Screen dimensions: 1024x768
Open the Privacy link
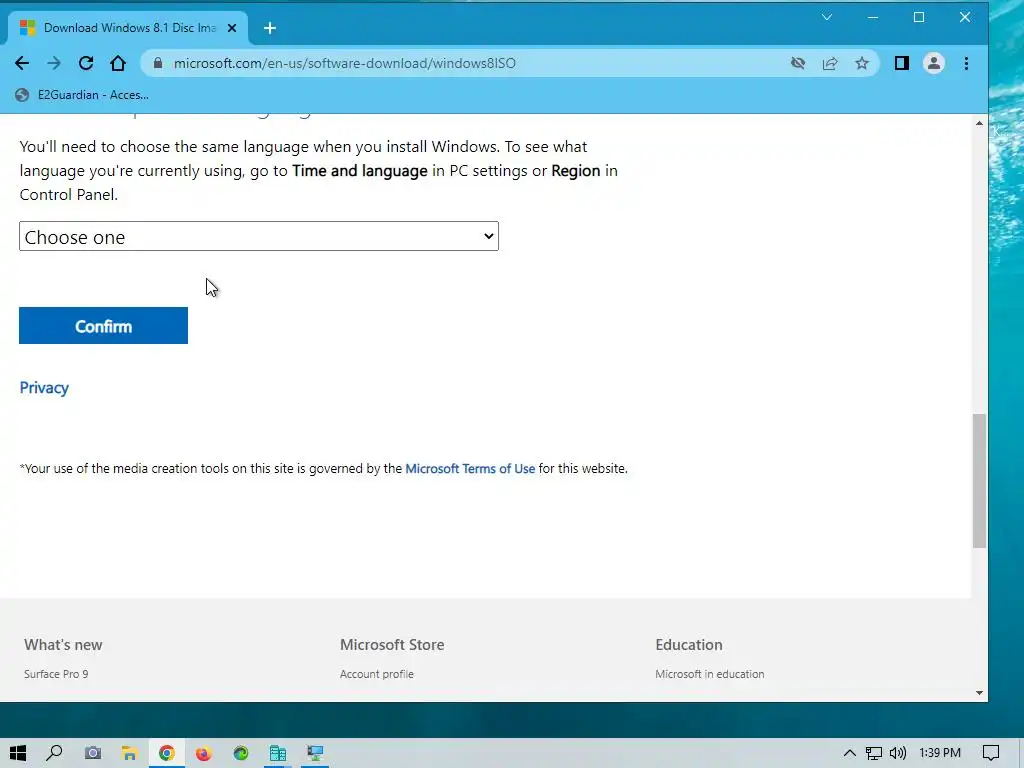click(x=44, y=388)
